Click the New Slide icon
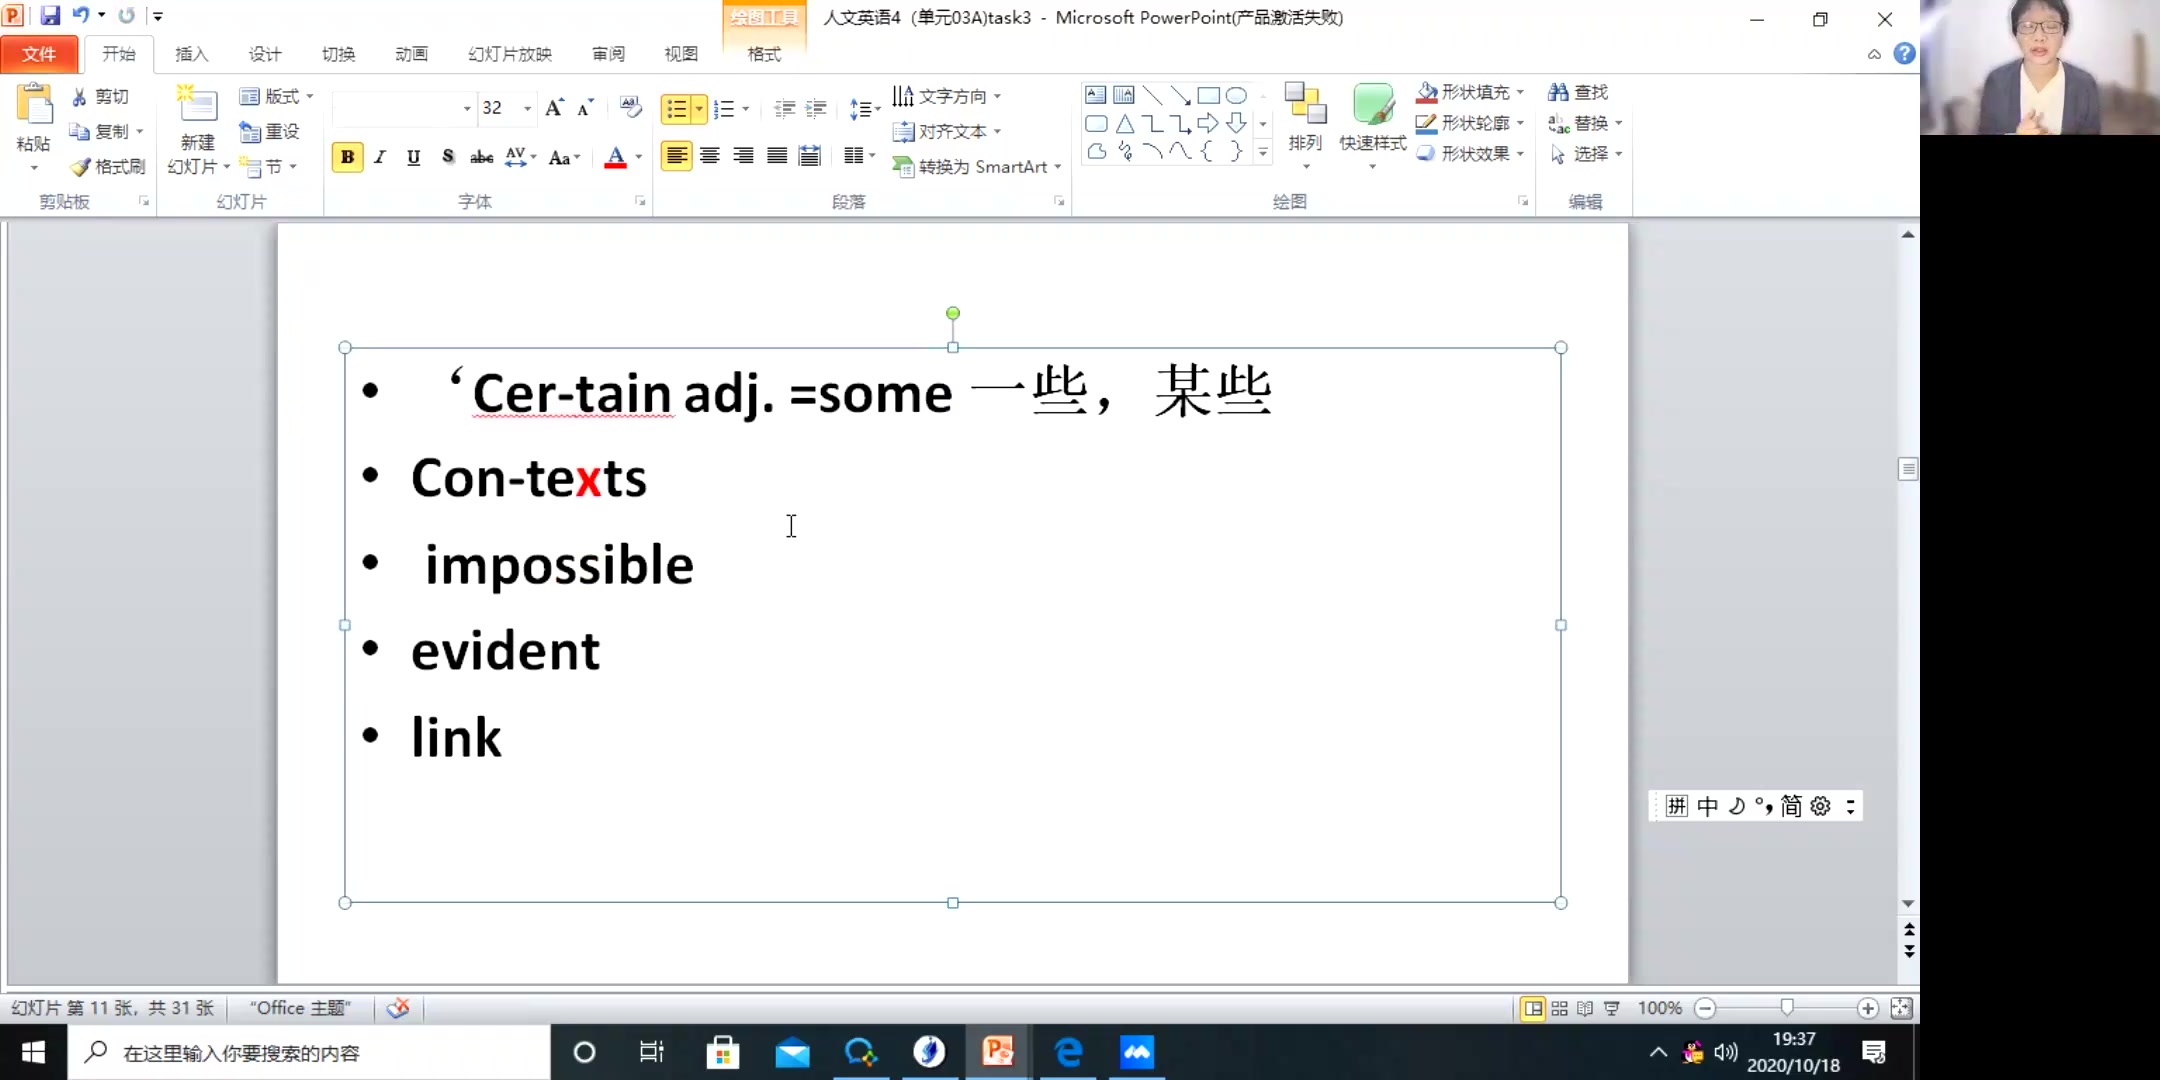Image resolution: width=2160 pixels, height=1080 pixels. coord(197,106)
